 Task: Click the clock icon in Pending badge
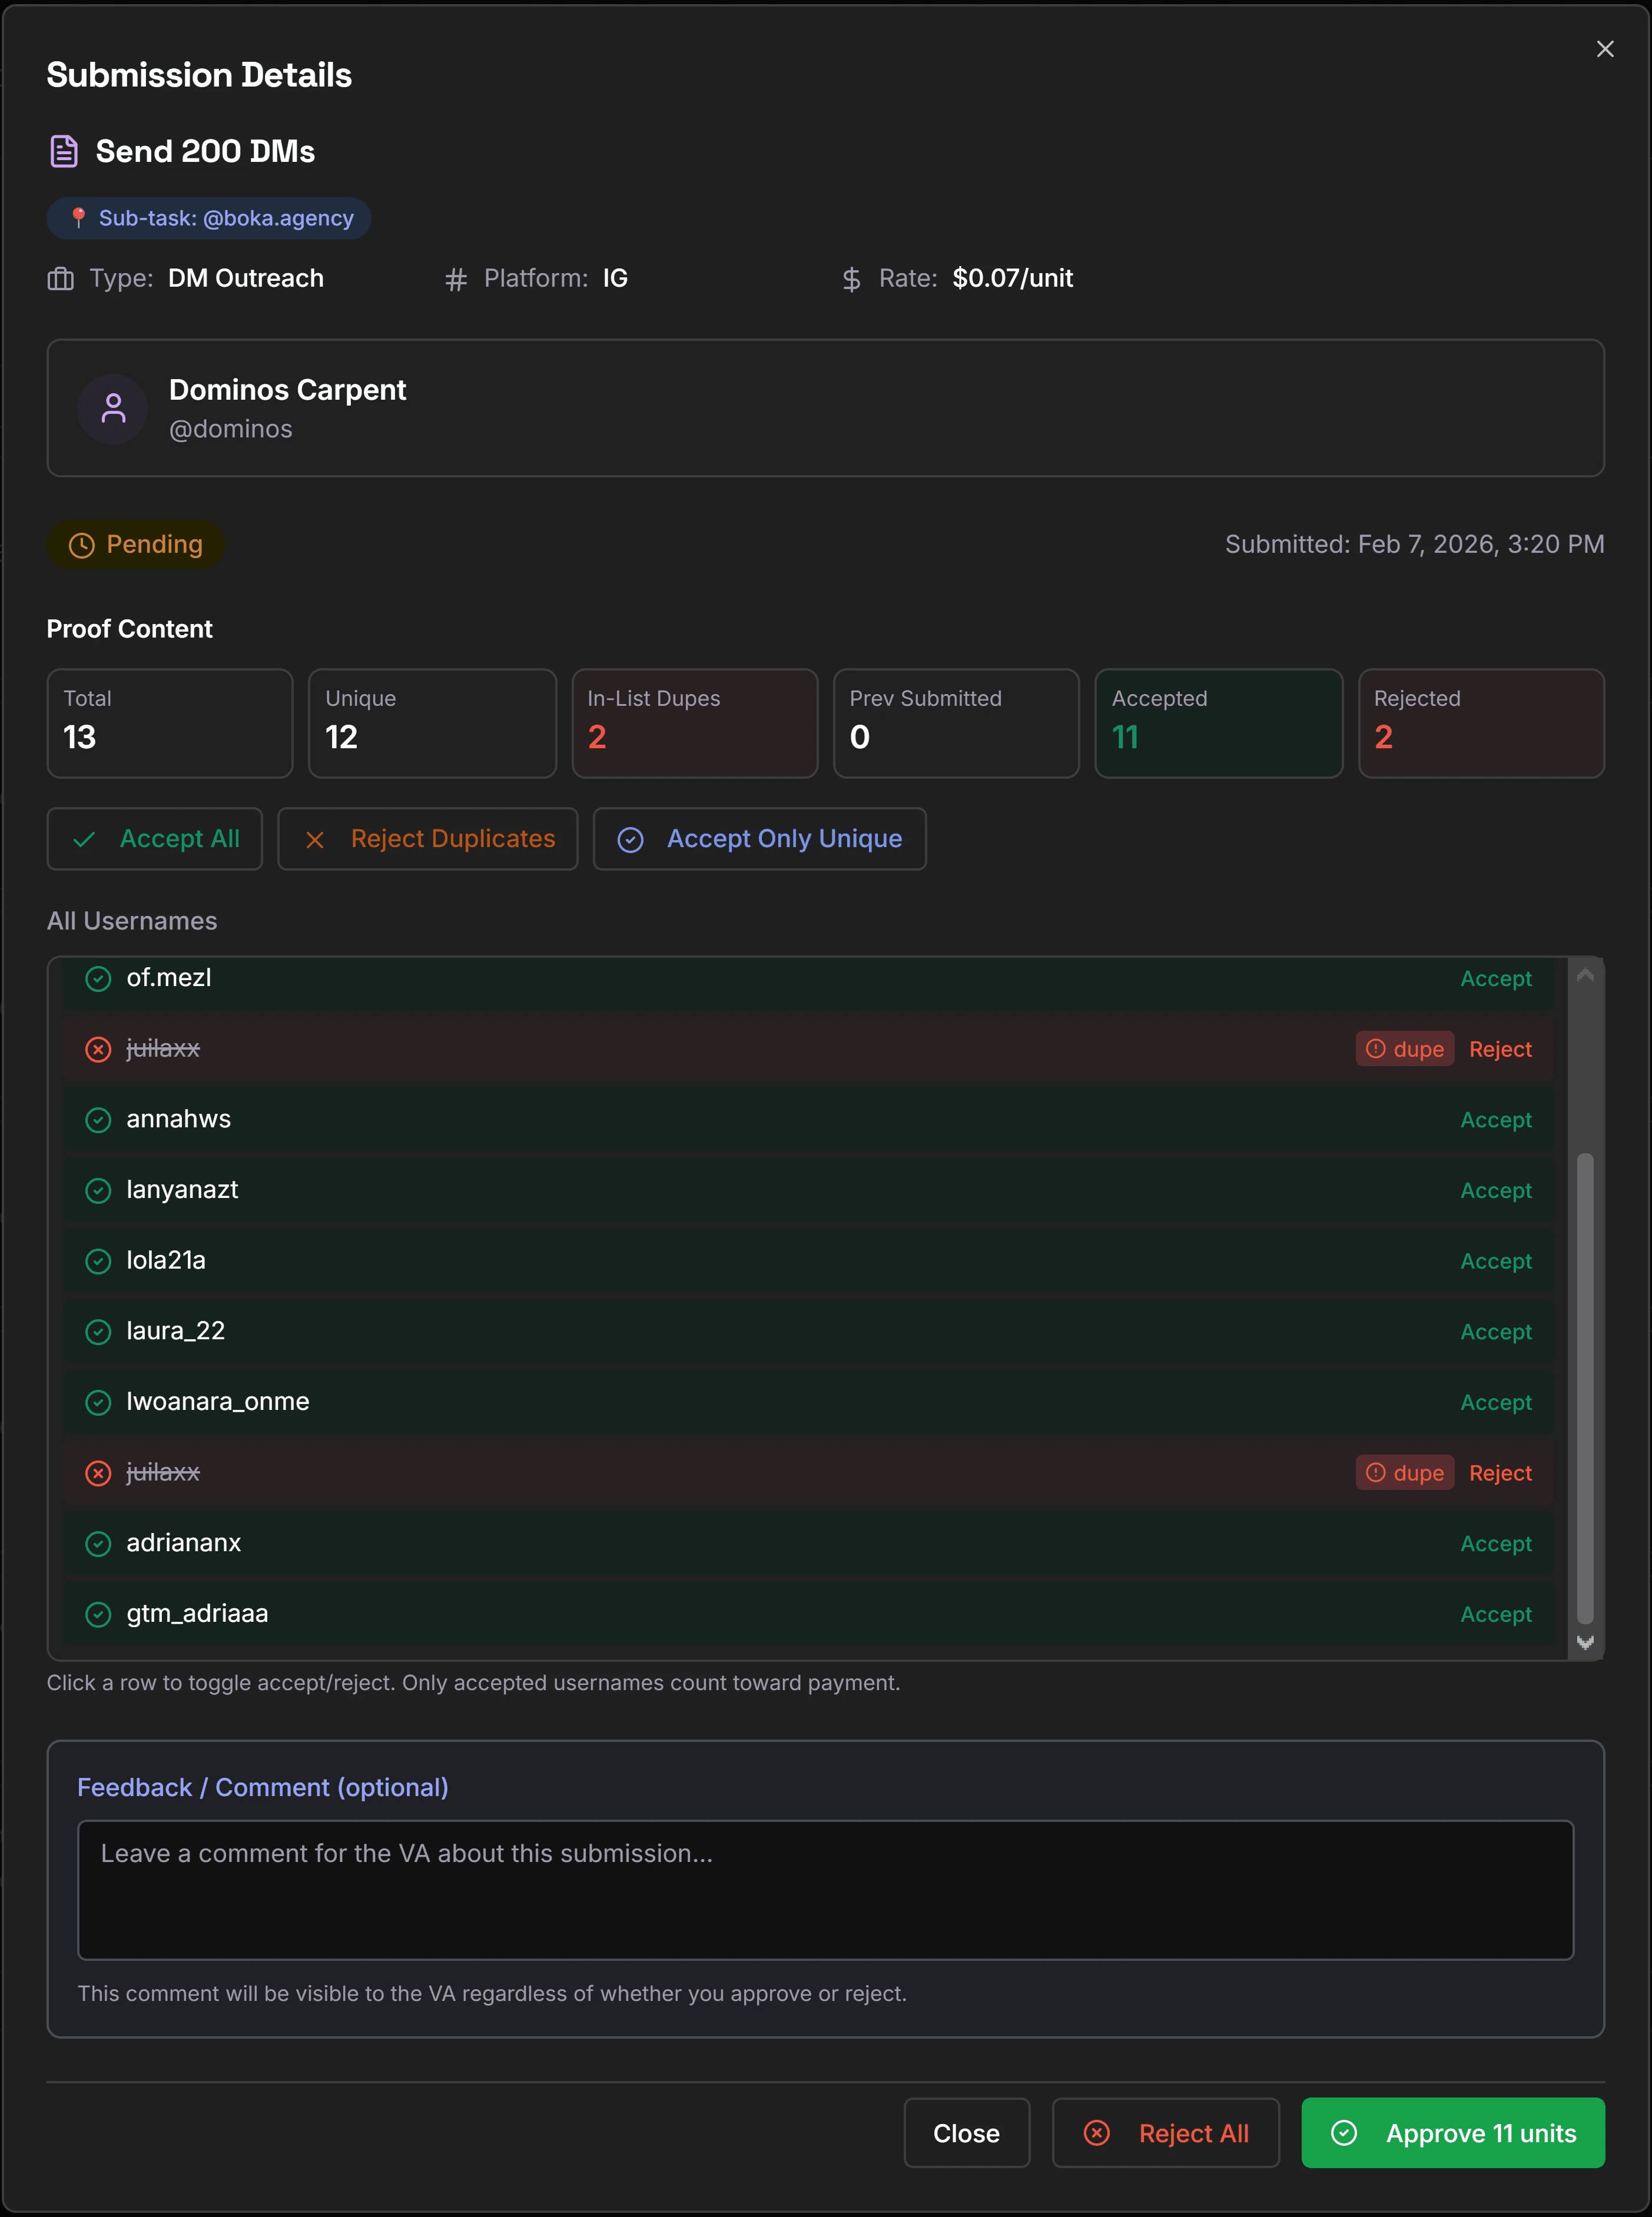(81, 545)
